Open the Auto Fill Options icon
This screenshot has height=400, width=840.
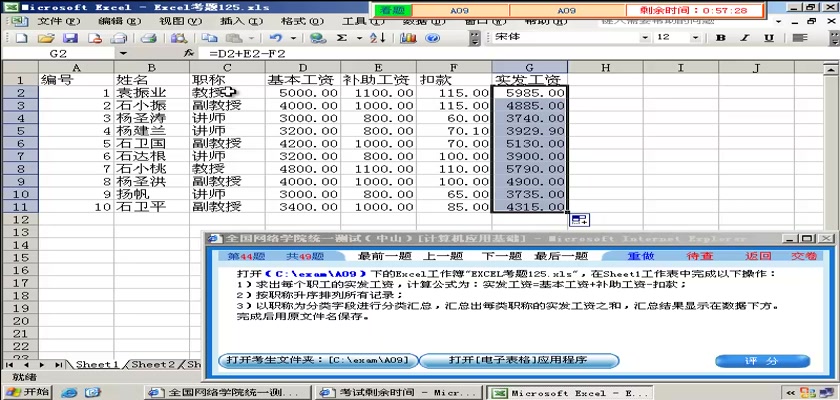580,219
